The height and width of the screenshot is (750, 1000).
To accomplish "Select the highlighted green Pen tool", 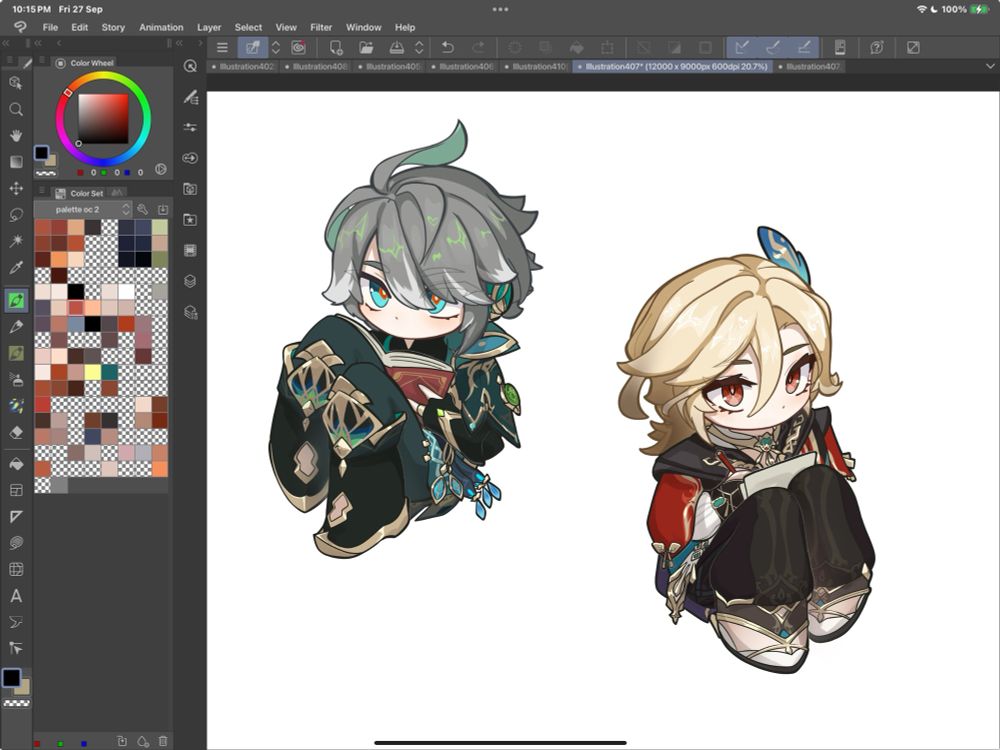I will (16, 300).
